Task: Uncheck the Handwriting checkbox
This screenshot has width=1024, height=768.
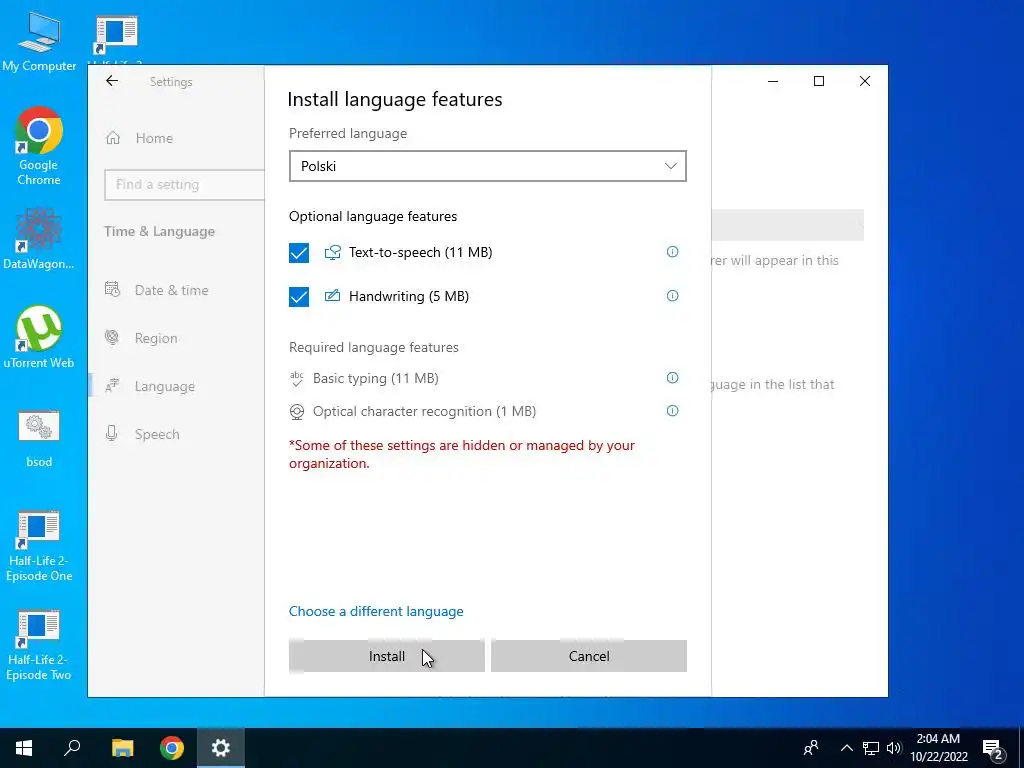Action: (x=299, y=296)
